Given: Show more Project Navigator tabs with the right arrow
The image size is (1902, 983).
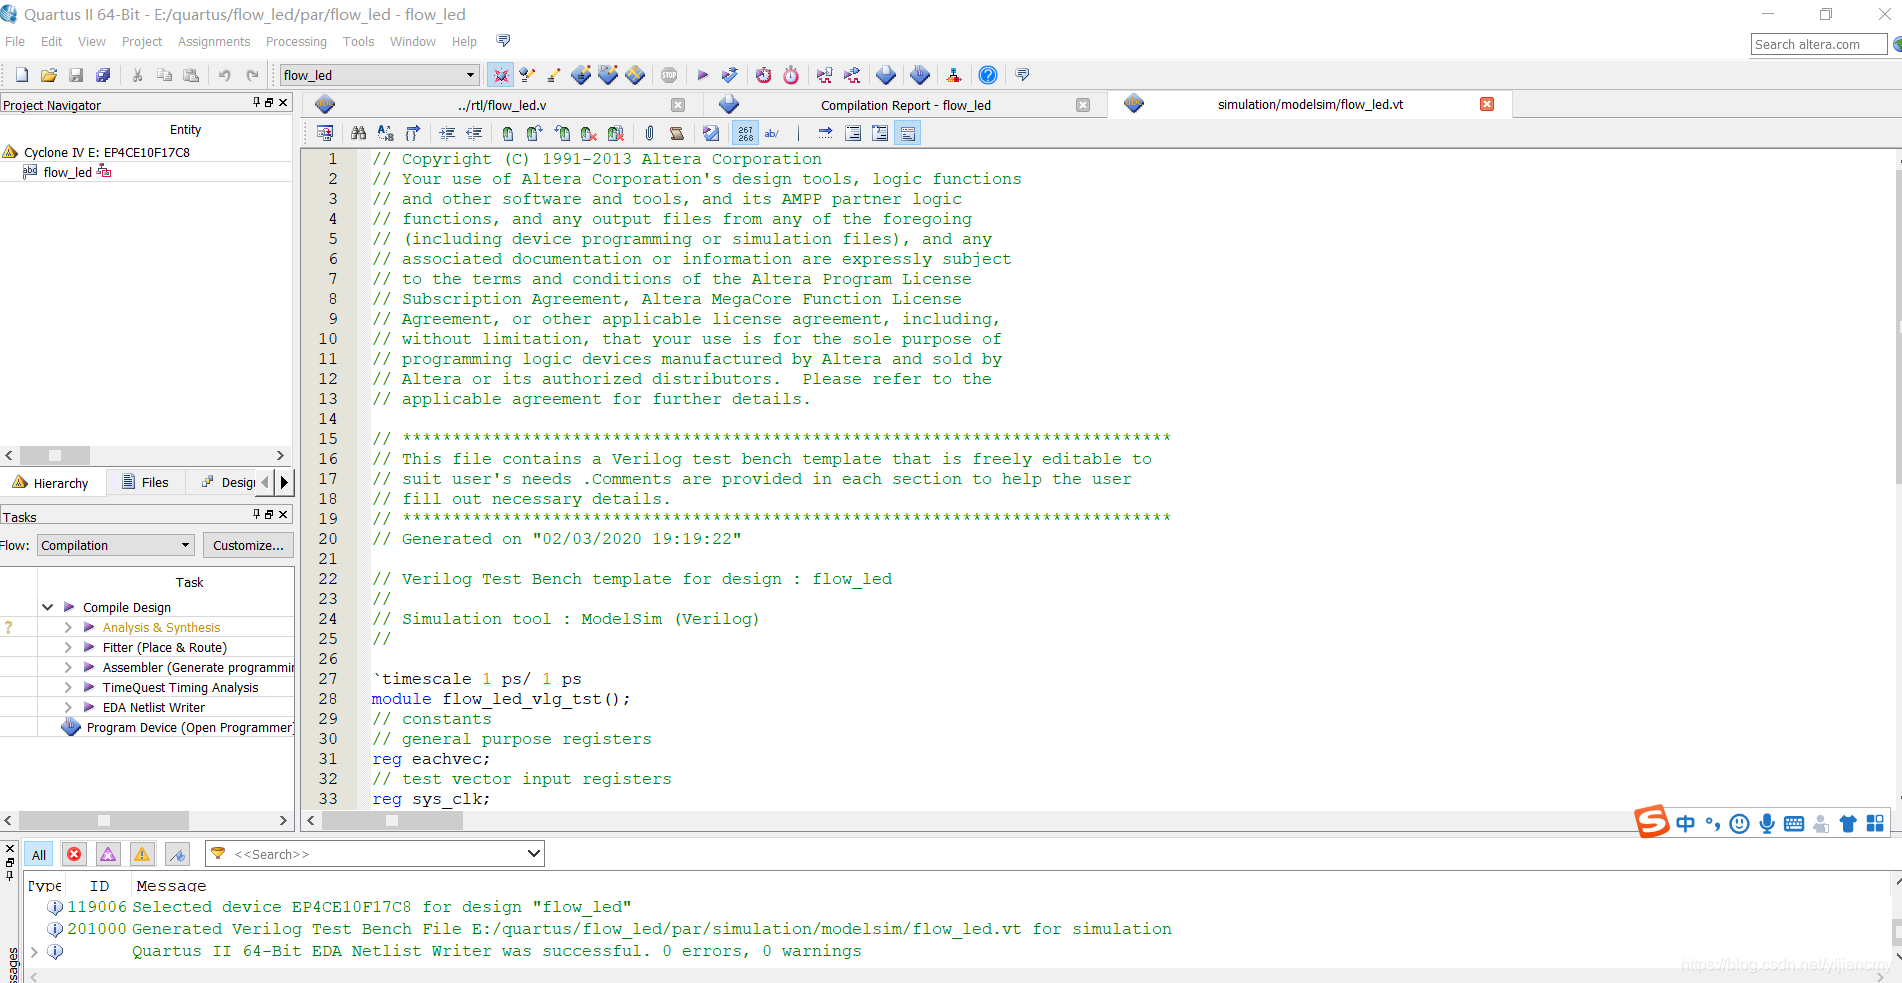Looking at the screenshot, I should click(284, 482).
